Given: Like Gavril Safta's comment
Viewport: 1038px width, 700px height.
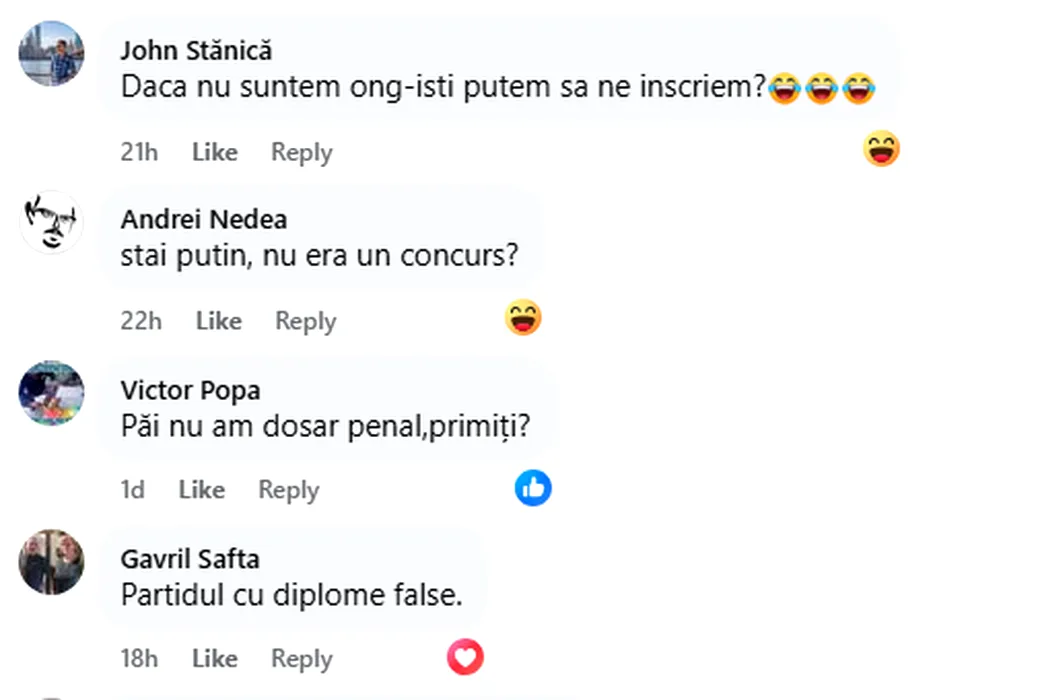Looking at the screenshot, I should click(x=215, y=659).
